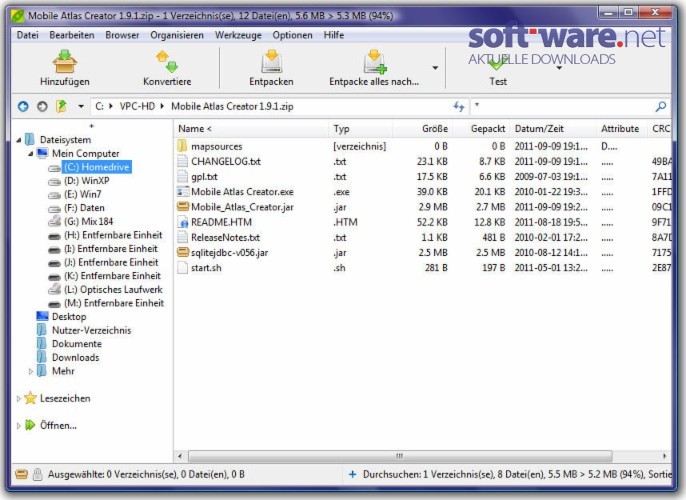686x500 pixels.
Task: Click the Desktop icon in the tree
Action: [42, 316]
